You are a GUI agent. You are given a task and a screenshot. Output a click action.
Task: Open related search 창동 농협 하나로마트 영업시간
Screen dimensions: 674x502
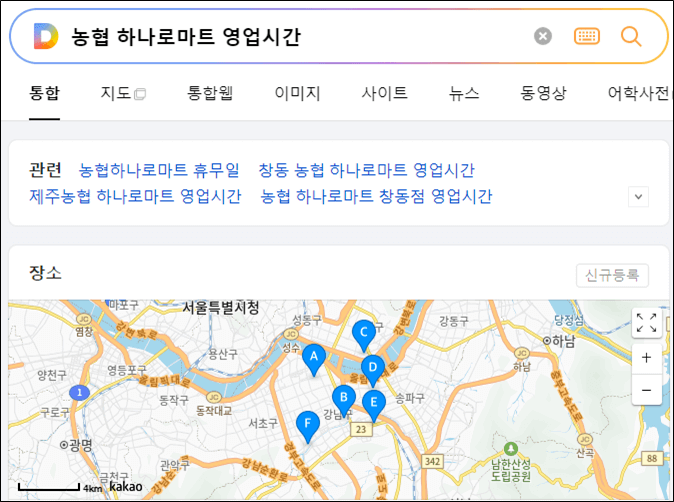click(366, 170)
